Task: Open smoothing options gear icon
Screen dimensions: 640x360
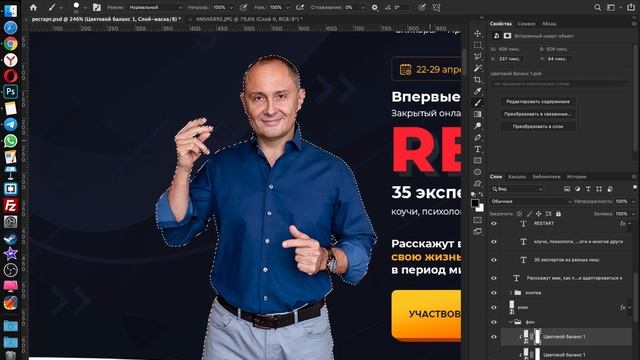Action: tap(375, 7)
